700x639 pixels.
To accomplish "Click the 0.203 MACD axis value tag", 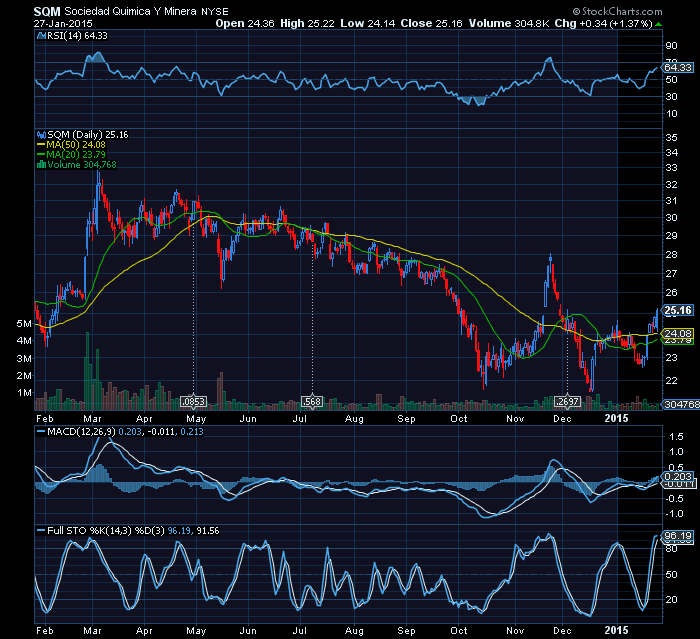I will 678,476.
